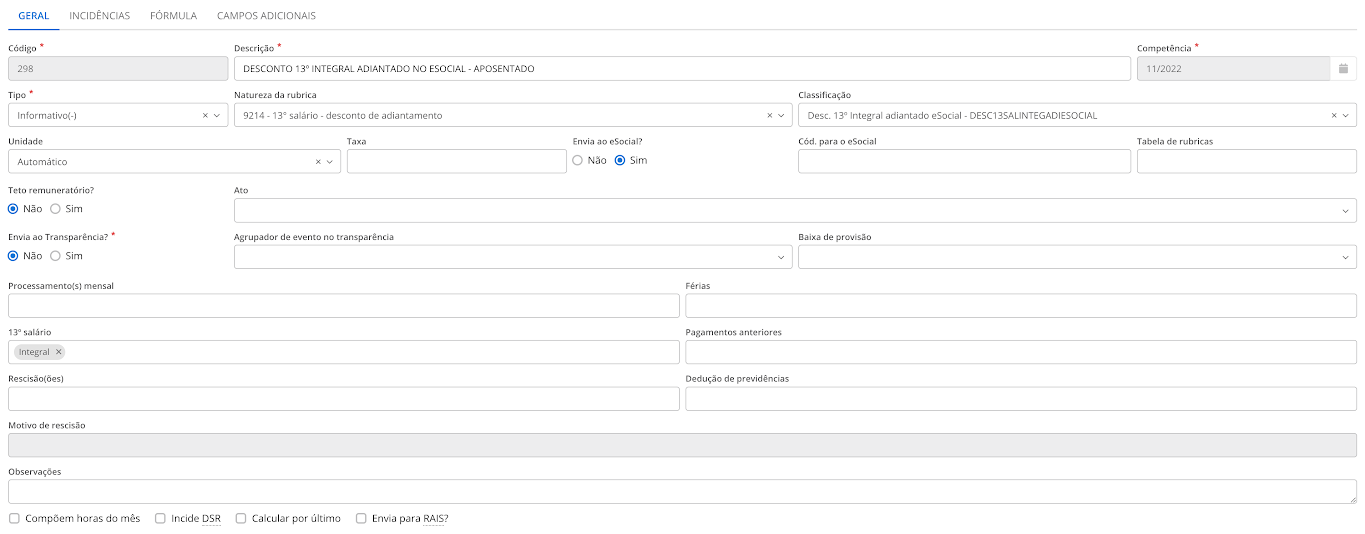Clear the Classificação field selection
Screen dimensions: 1365x534
point(1333,115)
